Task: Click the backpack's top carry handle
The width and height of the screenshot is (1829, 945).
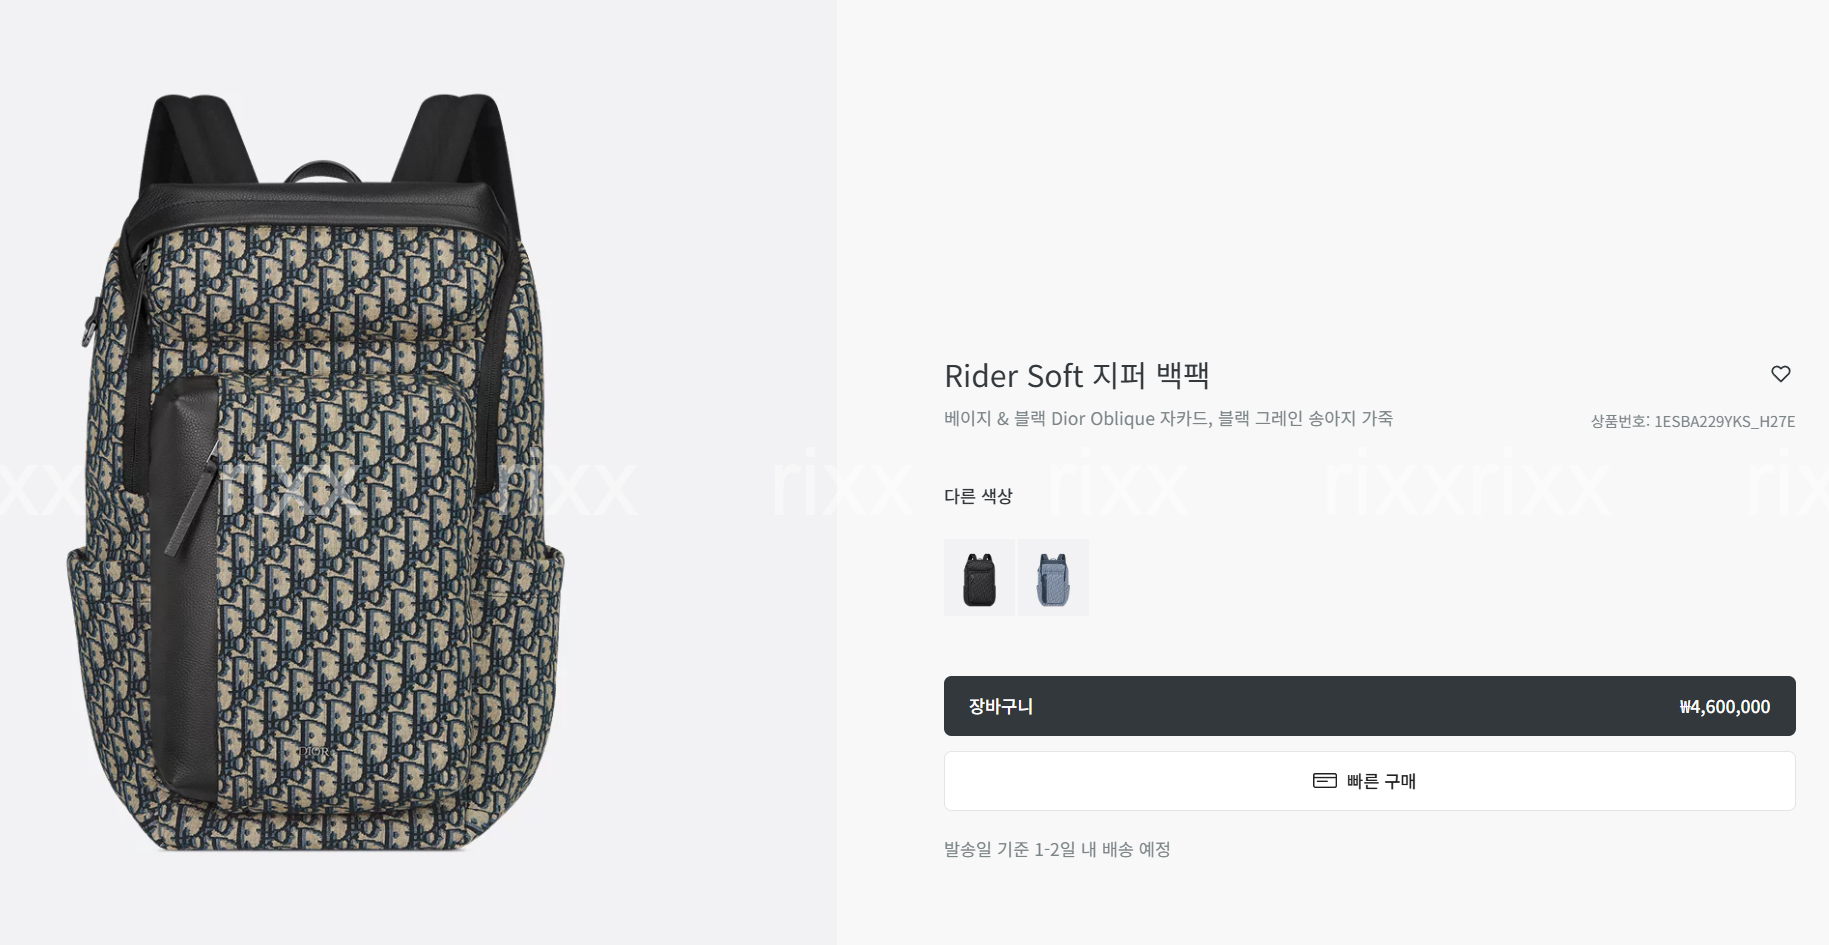Action: pyautogui.click(x=324, y=172)
